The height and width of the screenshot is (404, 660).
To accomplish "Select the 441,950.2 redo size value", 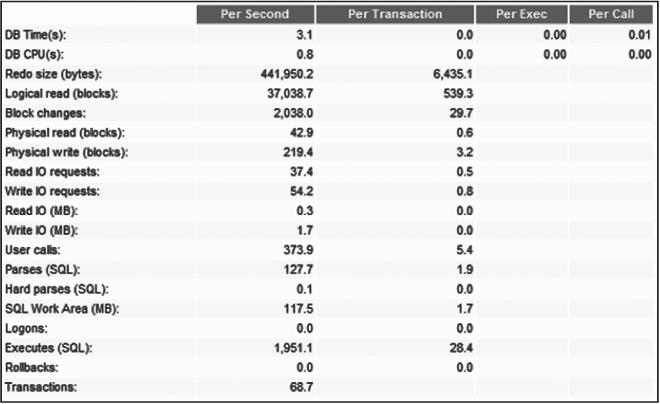I will 286,75.
